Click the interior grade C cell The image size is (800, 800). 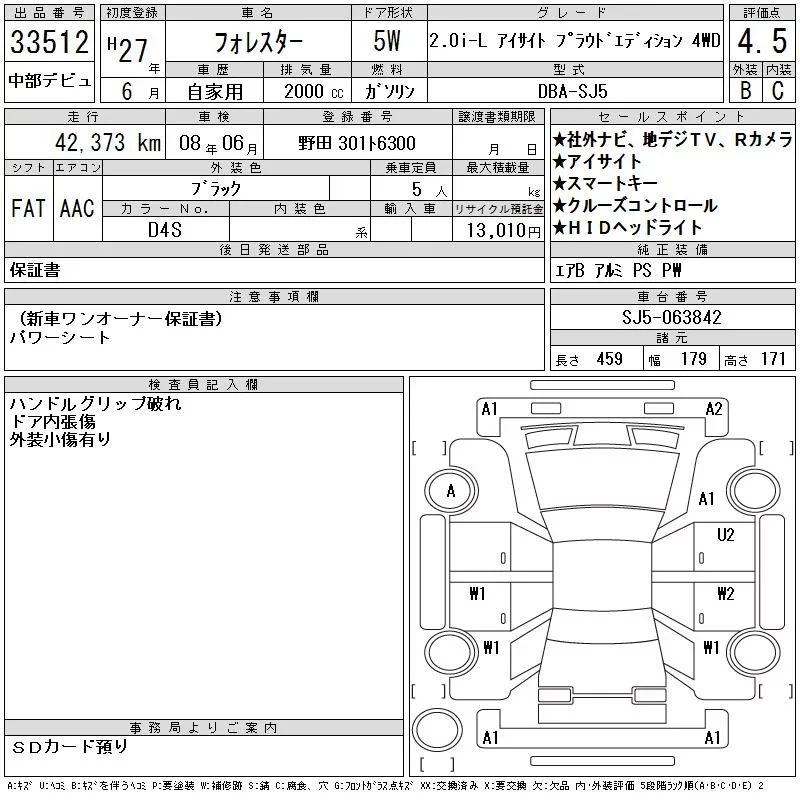[x=777, y=90]
